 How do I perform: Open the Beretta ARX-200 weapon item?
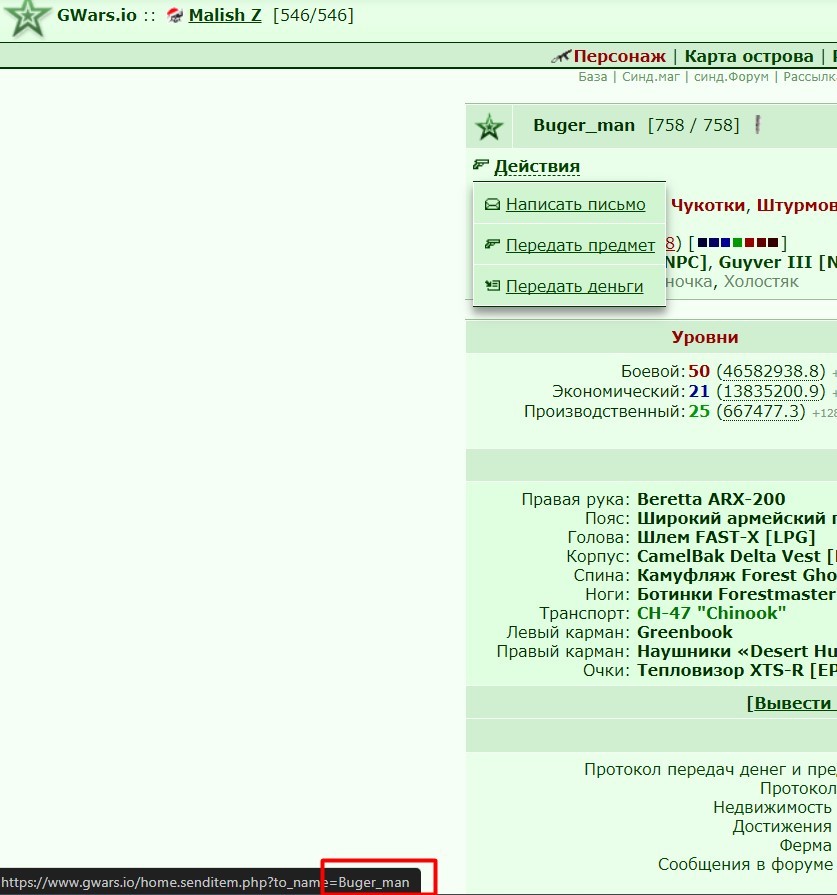711,499
